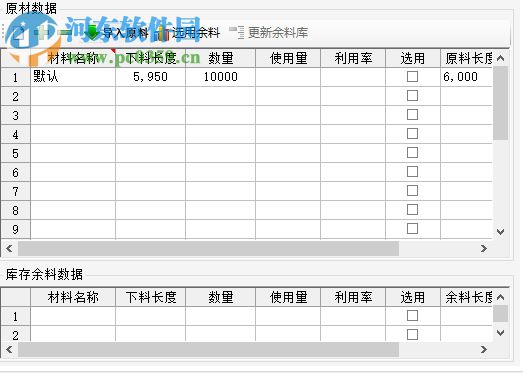Click 数量 header in 库存余料 table
This screenshot has width=523, height=373.
(x=220, y=297)
